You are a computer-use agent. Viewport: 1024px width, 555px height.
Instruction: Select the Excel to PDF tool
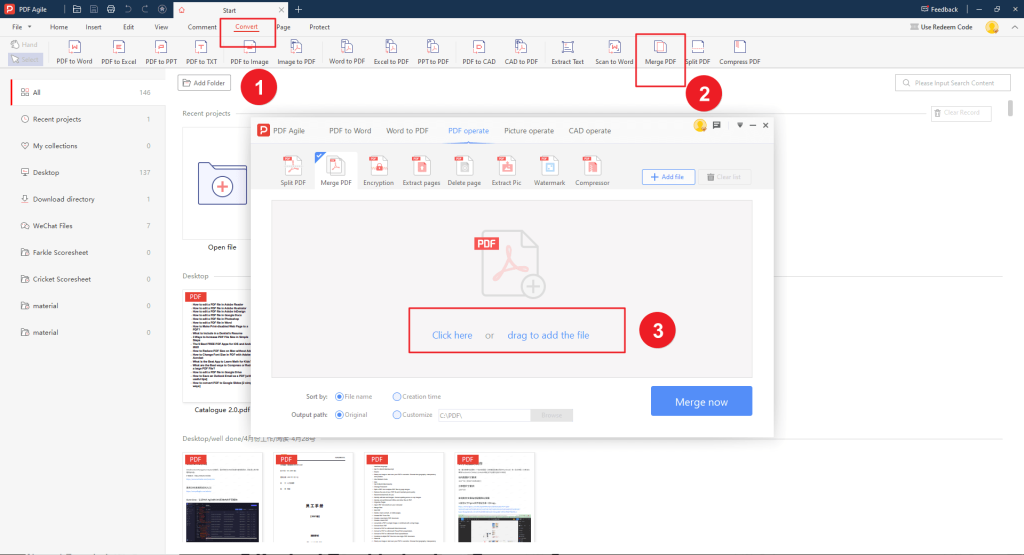tap(391, 52)
